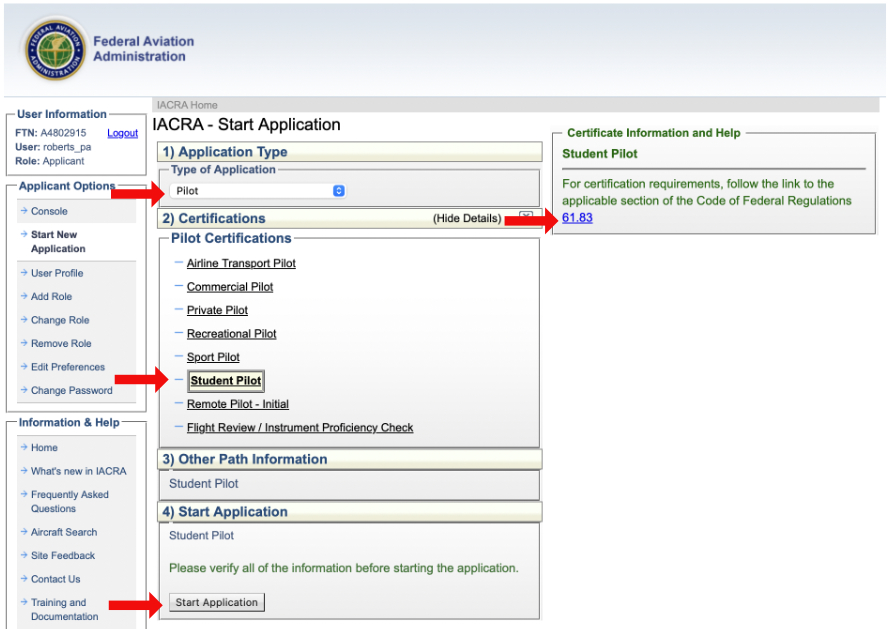
Task: Open Site Feedback link
Action: click(x=63, y=556)
